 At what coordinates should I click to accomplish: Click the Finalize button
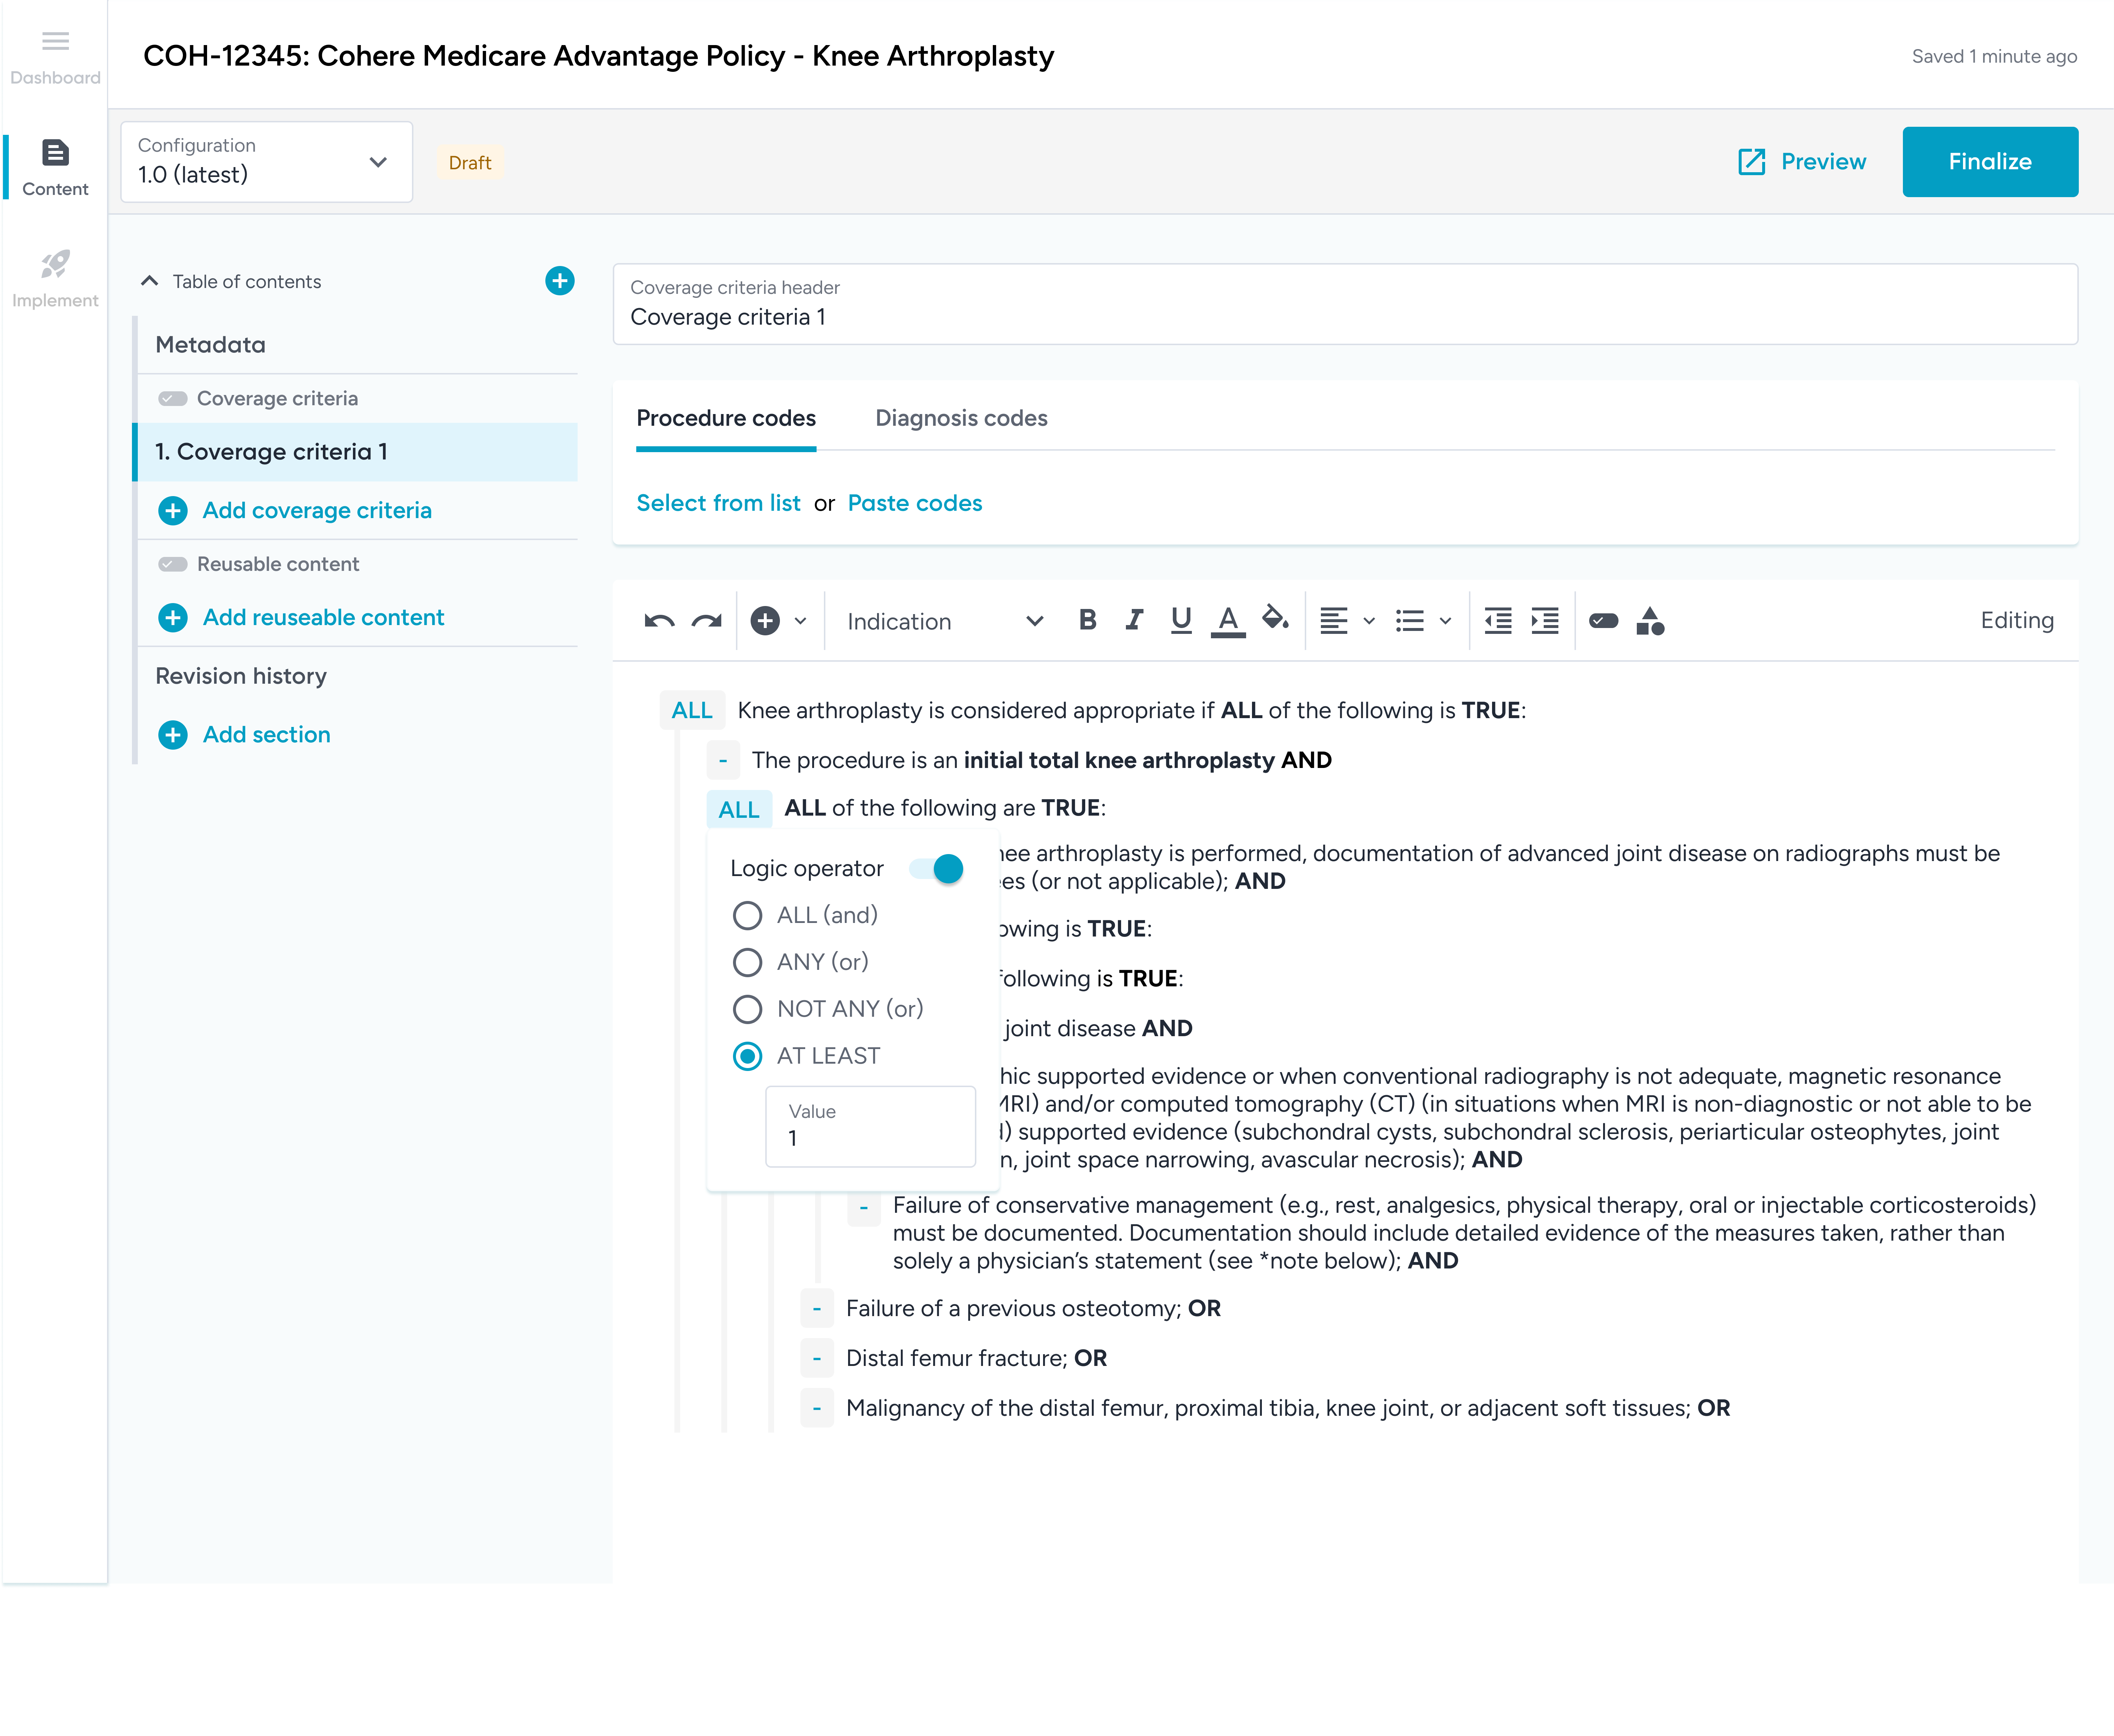pos(1990,162)
